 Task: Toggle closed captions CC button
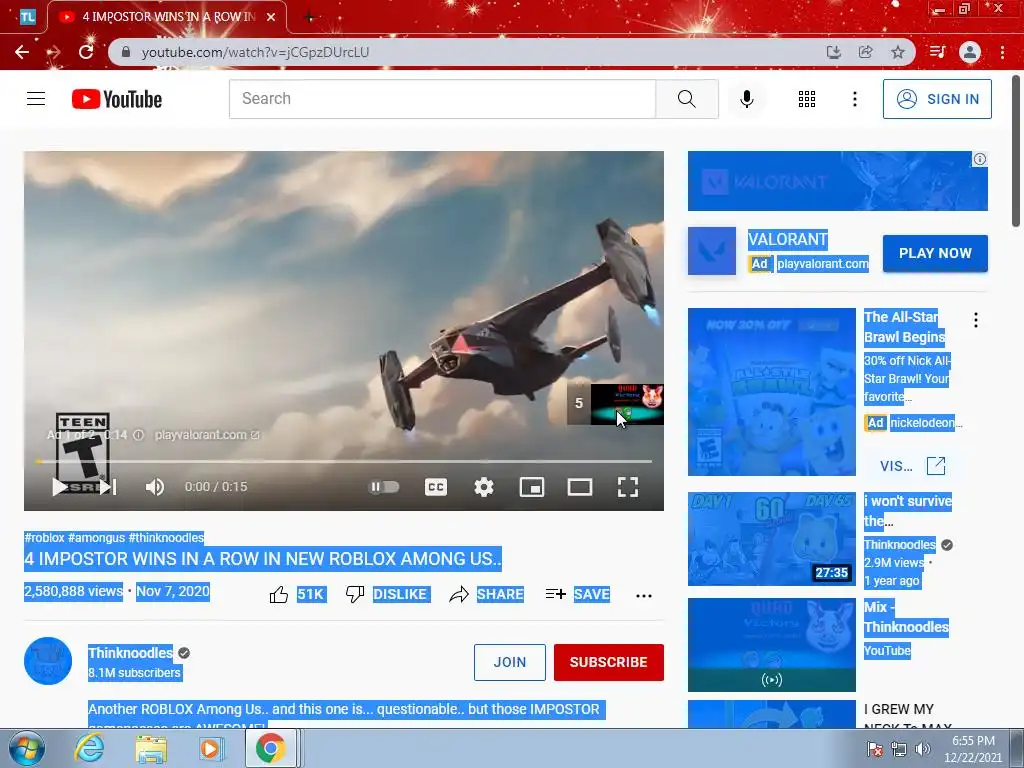pos(436,487)
